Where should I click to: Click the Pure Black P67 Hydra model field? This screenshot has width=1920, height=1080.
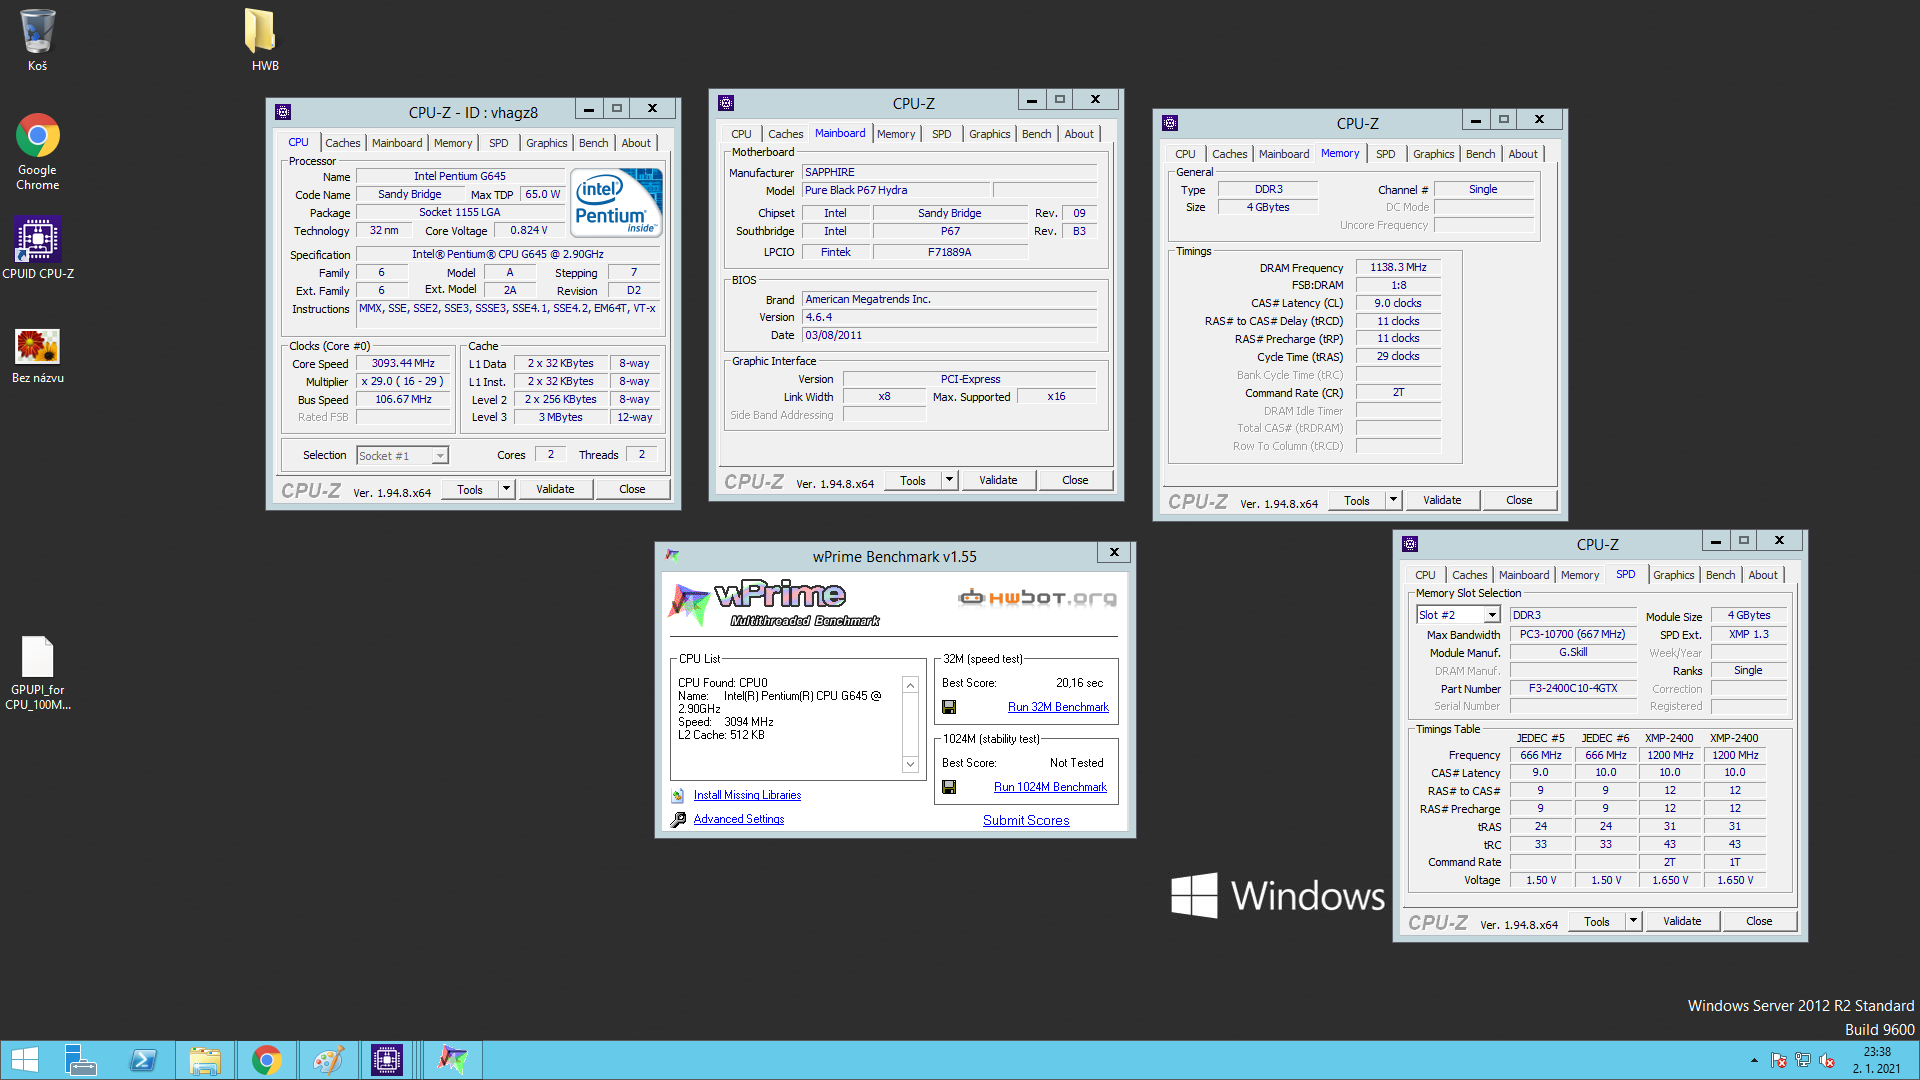[896, 190]
